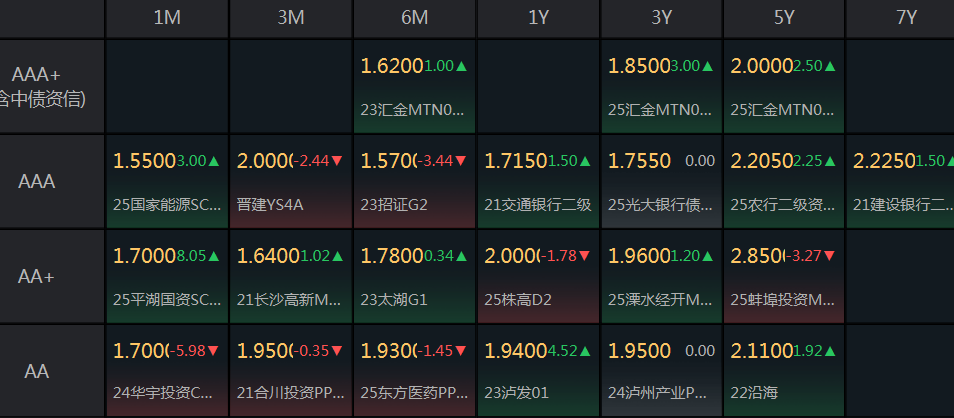
Task: Click the 1M column header
Action: click(x=167, y=18)
